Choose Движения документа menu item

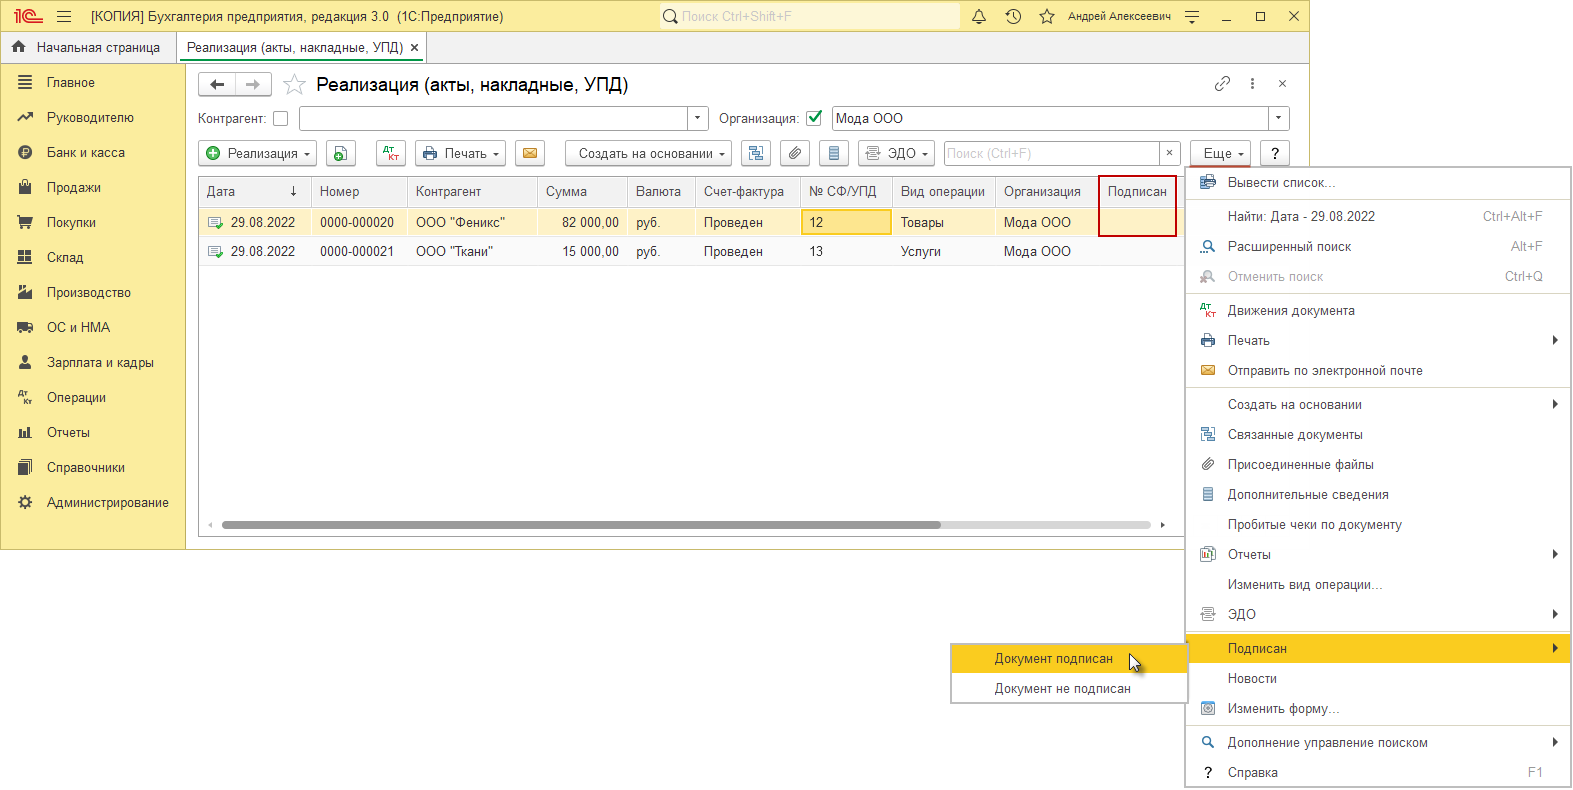pyautogui.click(x=1378, y=310)
